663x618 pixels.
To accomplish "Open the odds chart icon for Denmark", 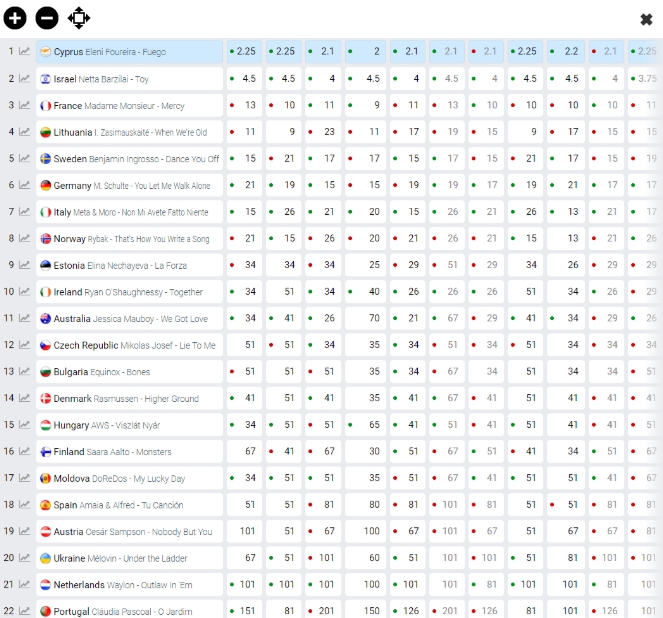I will point(25,398).
